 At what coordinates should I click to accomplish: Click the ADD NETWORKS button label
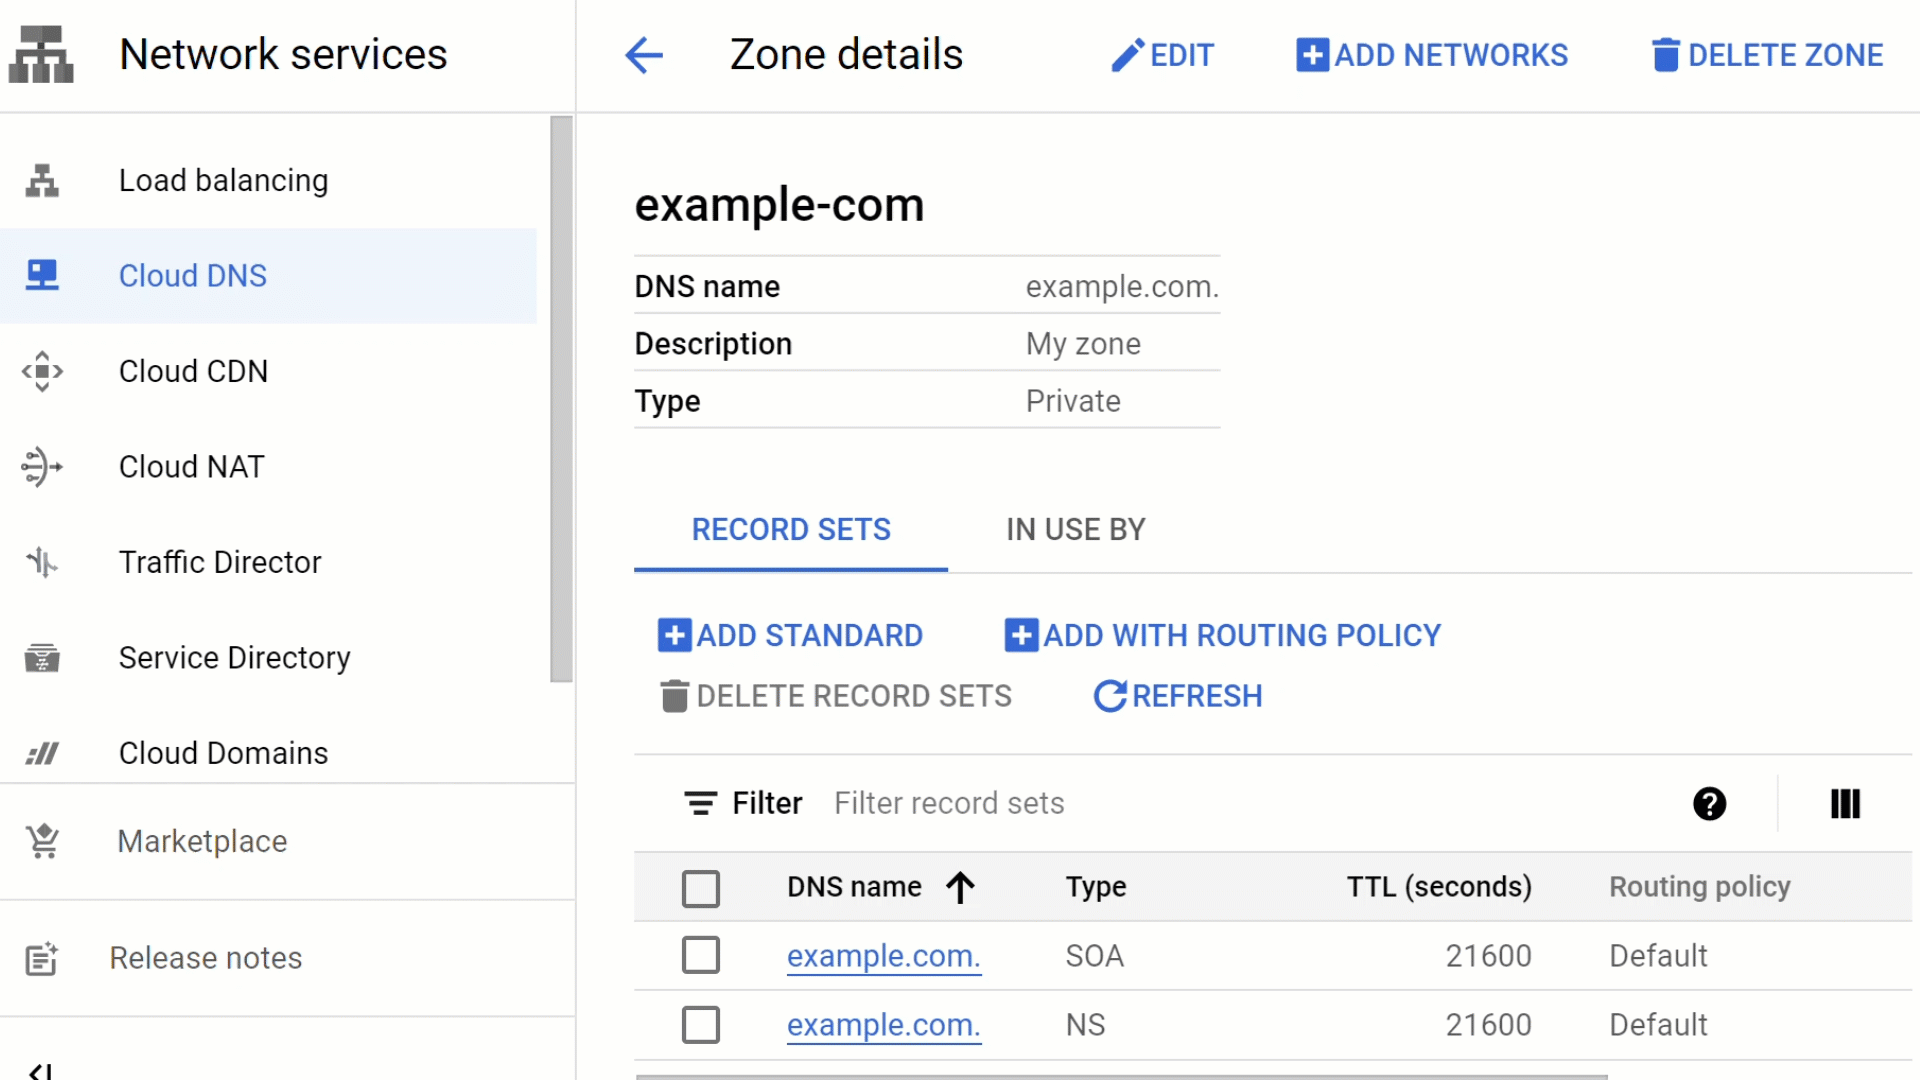1451,55
